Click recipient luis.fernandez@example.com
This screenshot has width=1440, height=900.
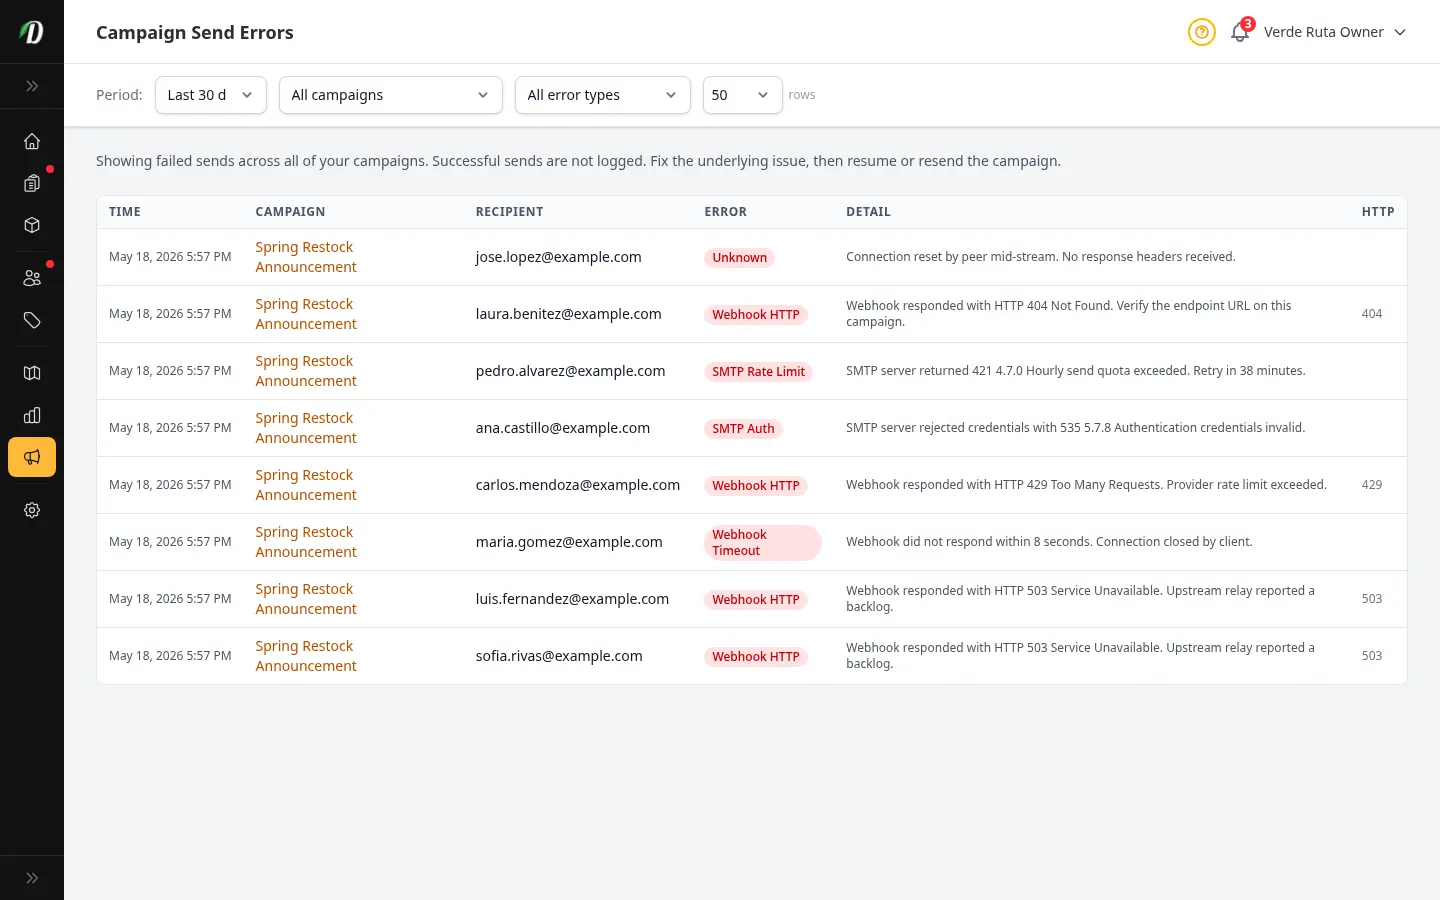573,599
